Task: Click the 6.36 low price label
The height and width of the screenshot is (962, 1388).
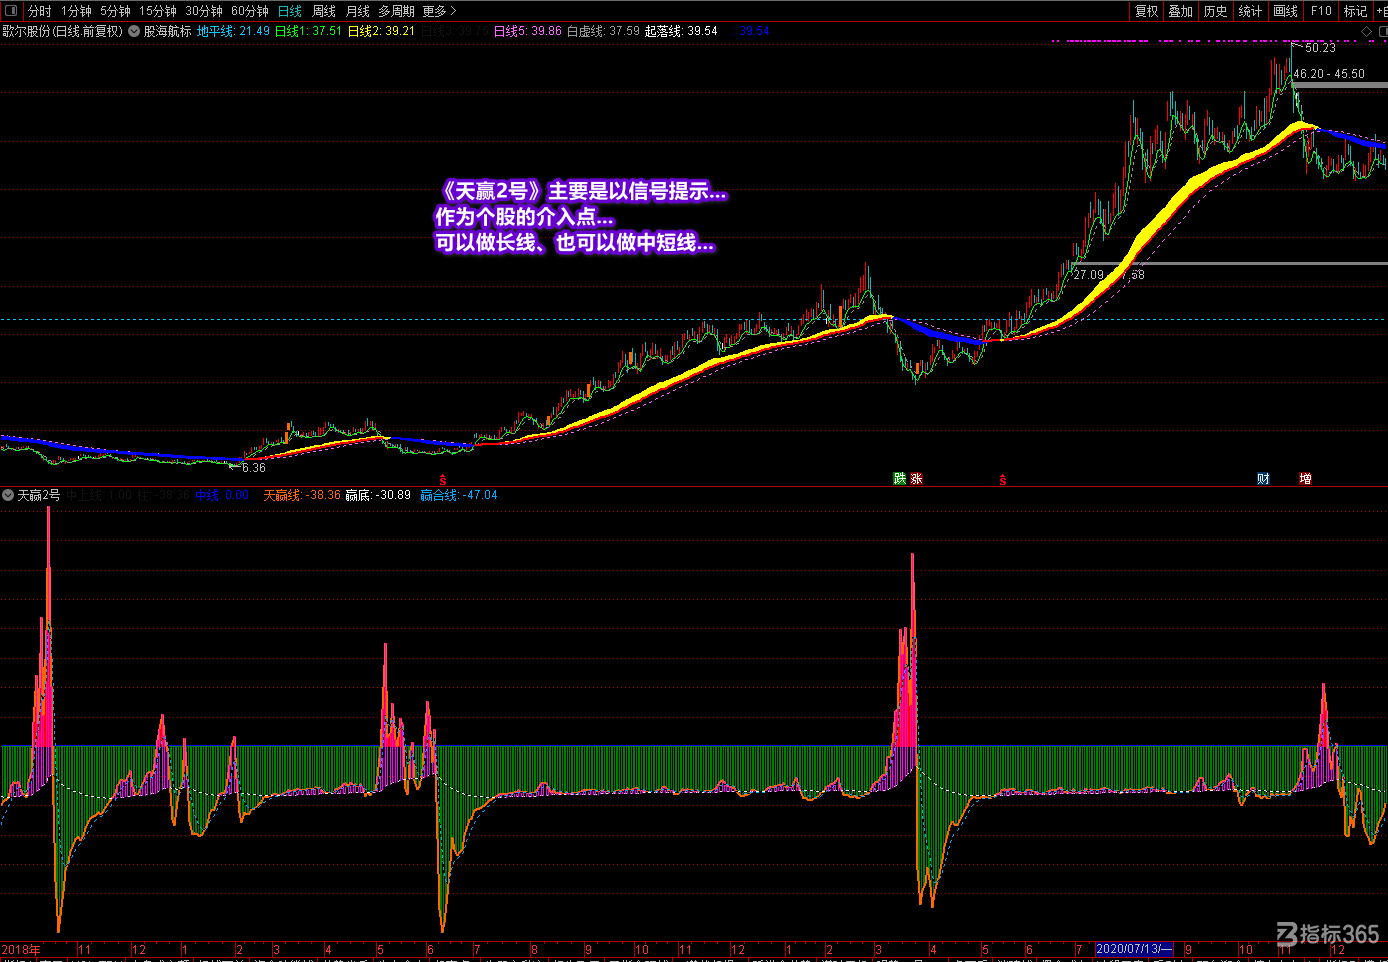Action: 254,468
